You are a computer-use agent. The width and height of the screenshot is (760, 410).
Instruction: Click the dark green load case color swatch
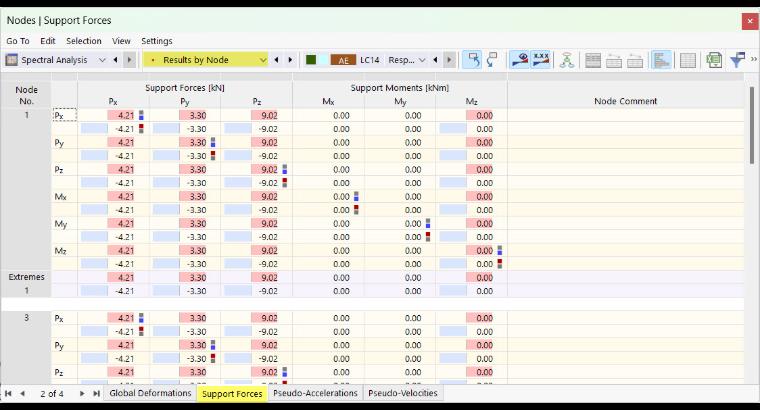click(311, 60)
